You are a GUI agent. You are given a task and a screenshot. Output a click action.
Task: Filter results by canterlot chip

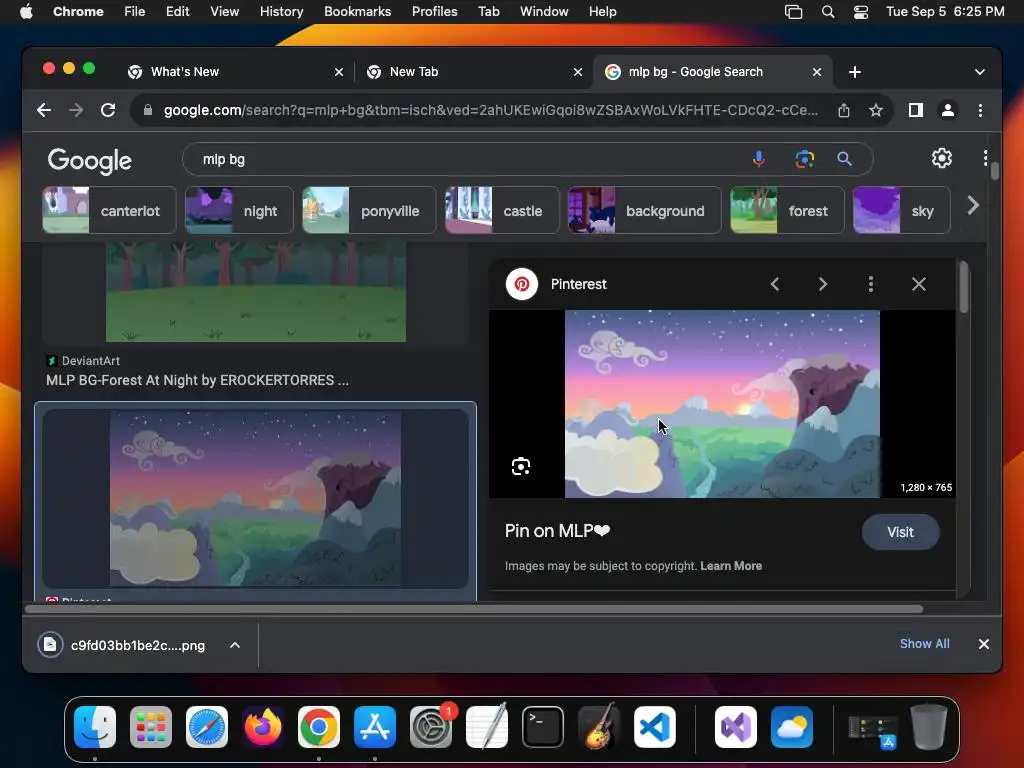[109, 210]
